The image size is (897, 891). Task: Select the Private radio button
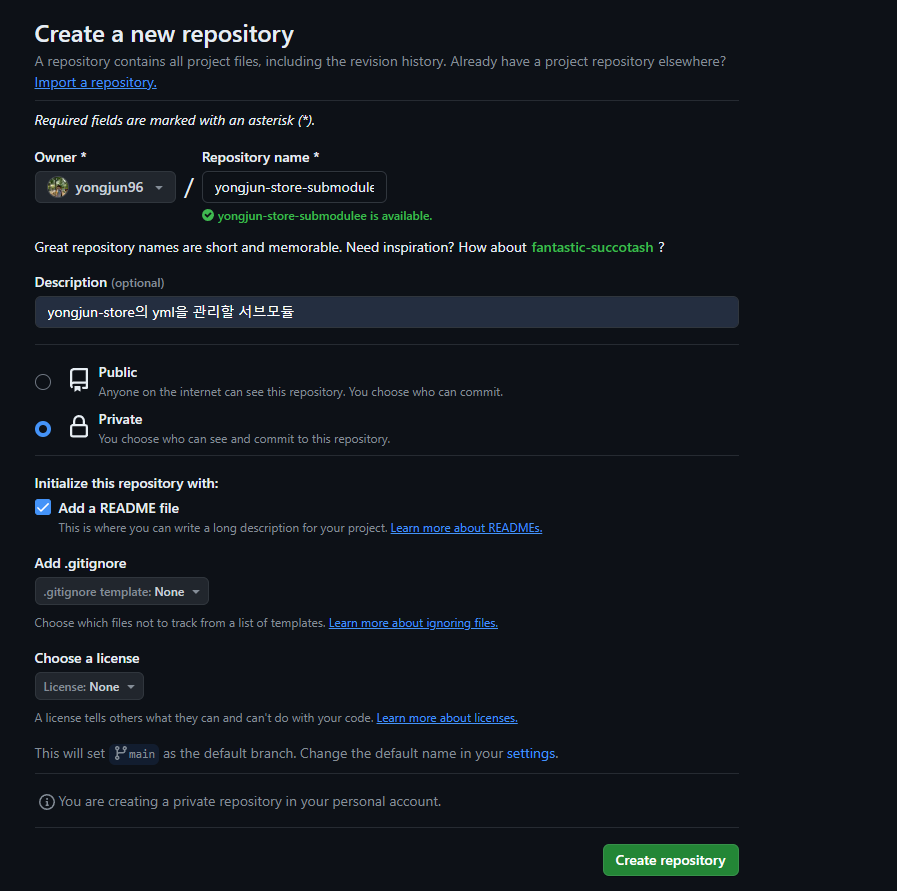coord(43,429)
